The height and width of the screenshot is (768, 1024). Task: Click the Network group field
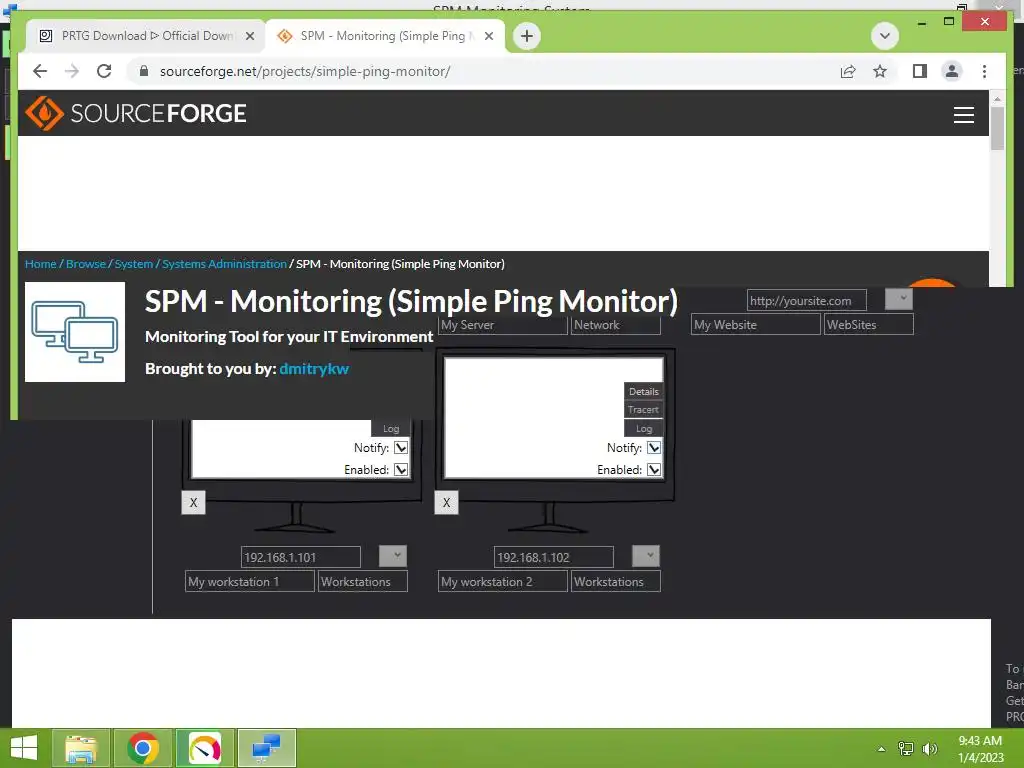[x=616, y=325]
